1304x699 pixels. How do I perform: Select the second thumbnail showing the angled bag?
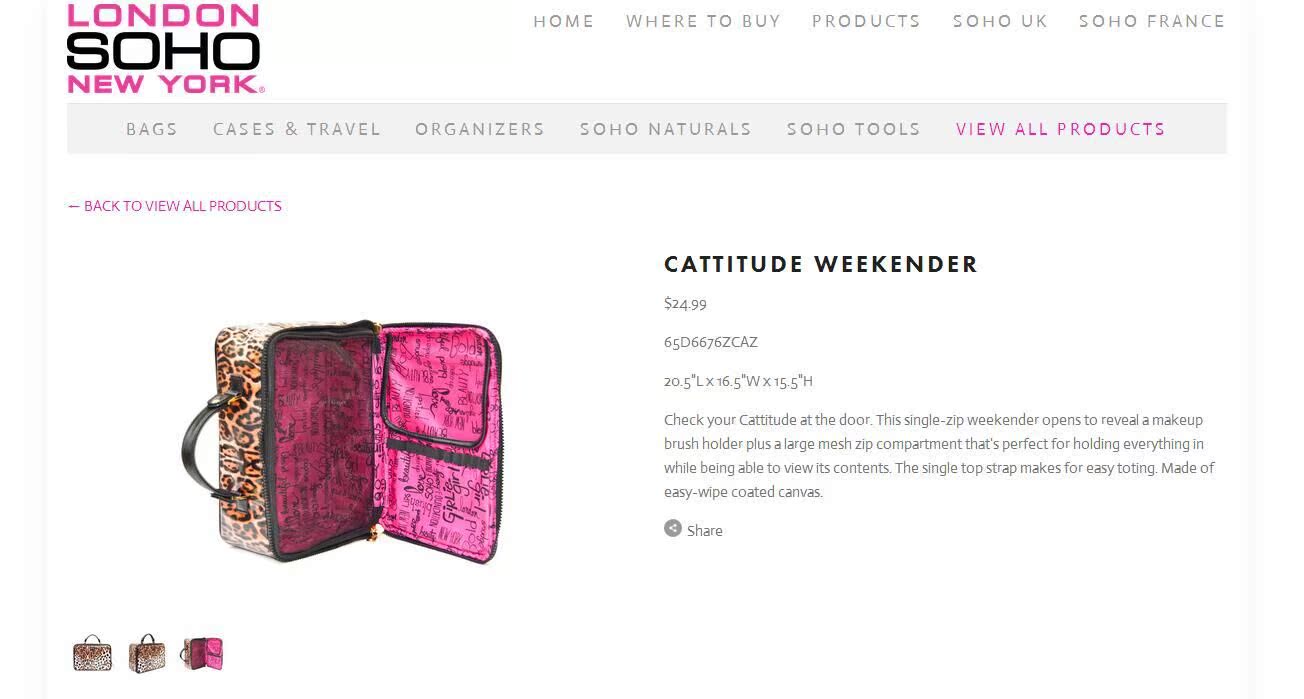147,654
